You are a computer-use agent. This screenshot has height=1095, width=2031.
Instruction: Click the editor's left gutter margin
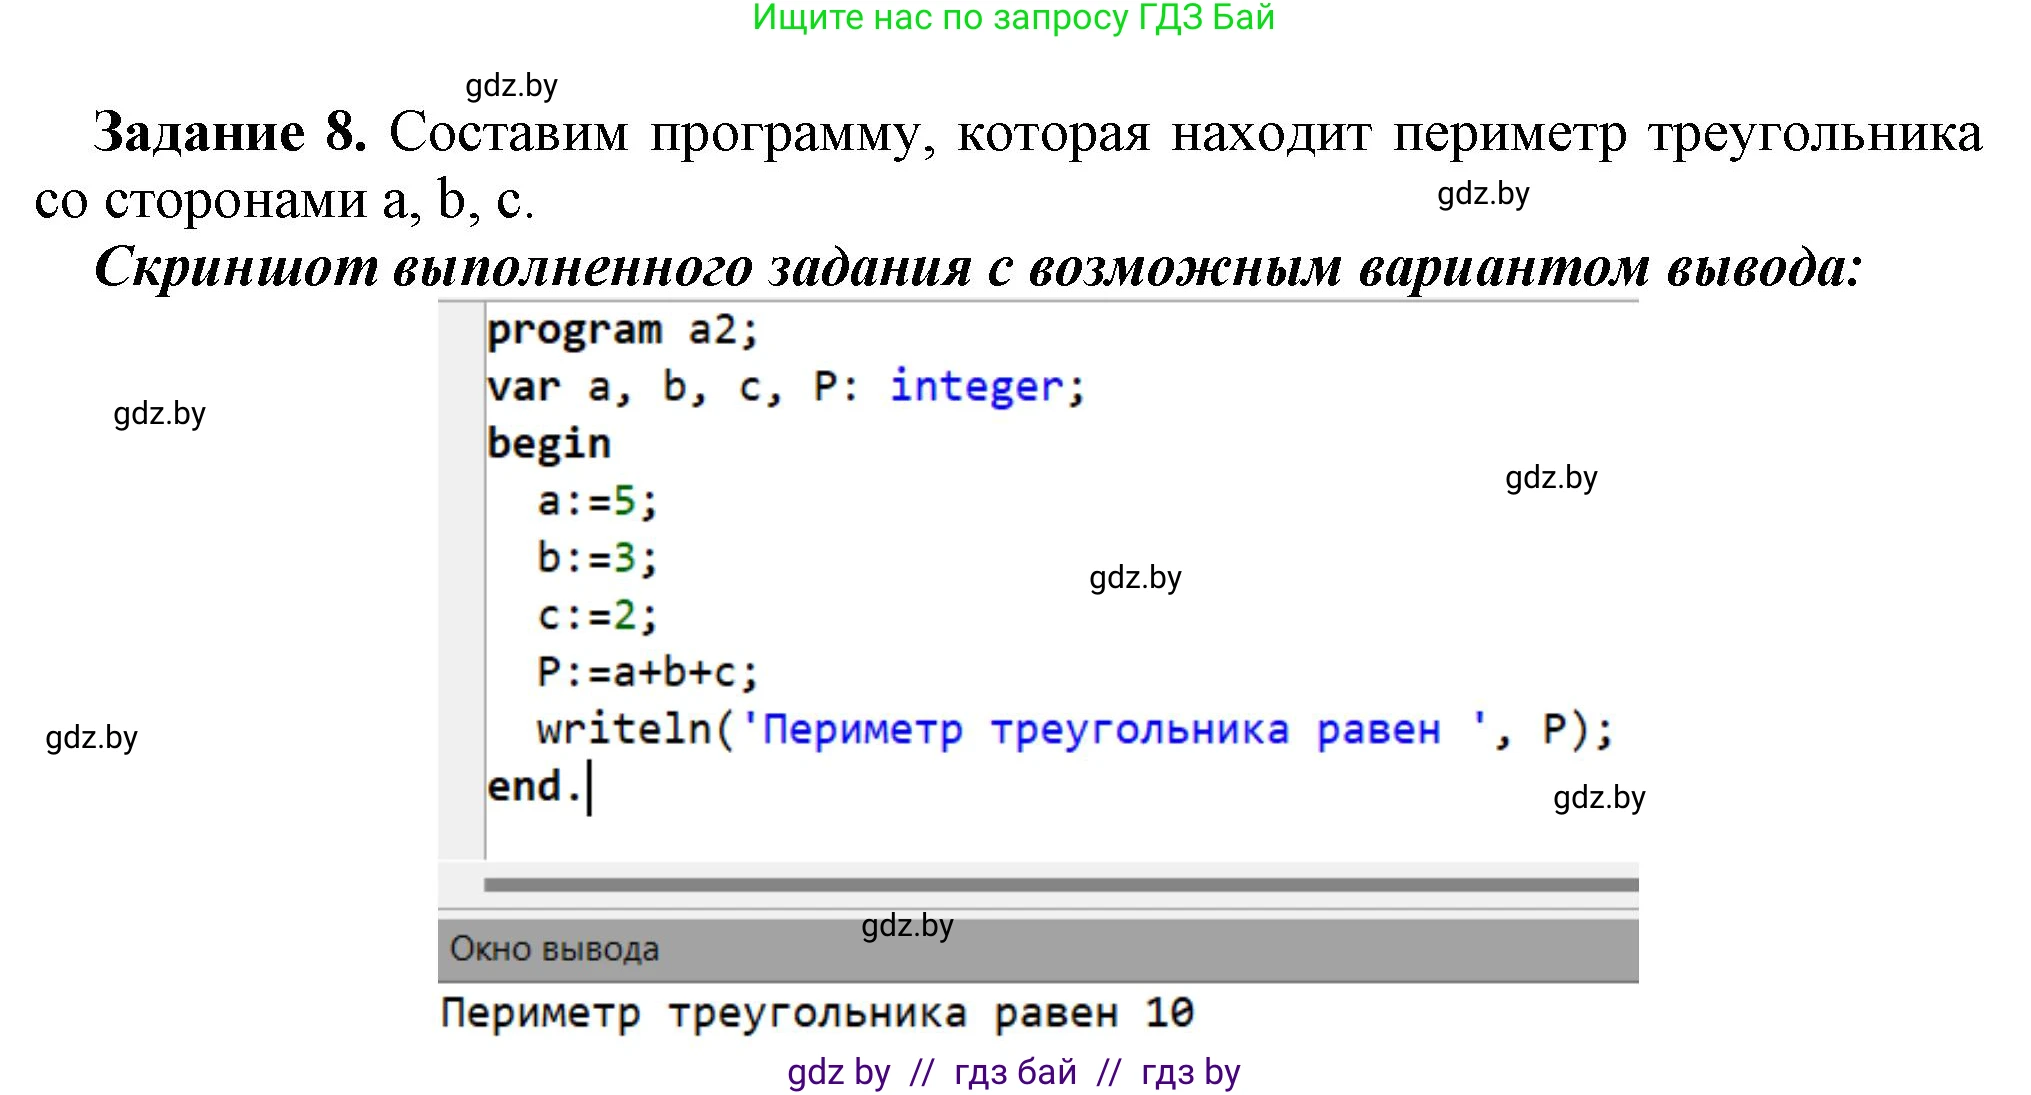[x=461, y=580]
